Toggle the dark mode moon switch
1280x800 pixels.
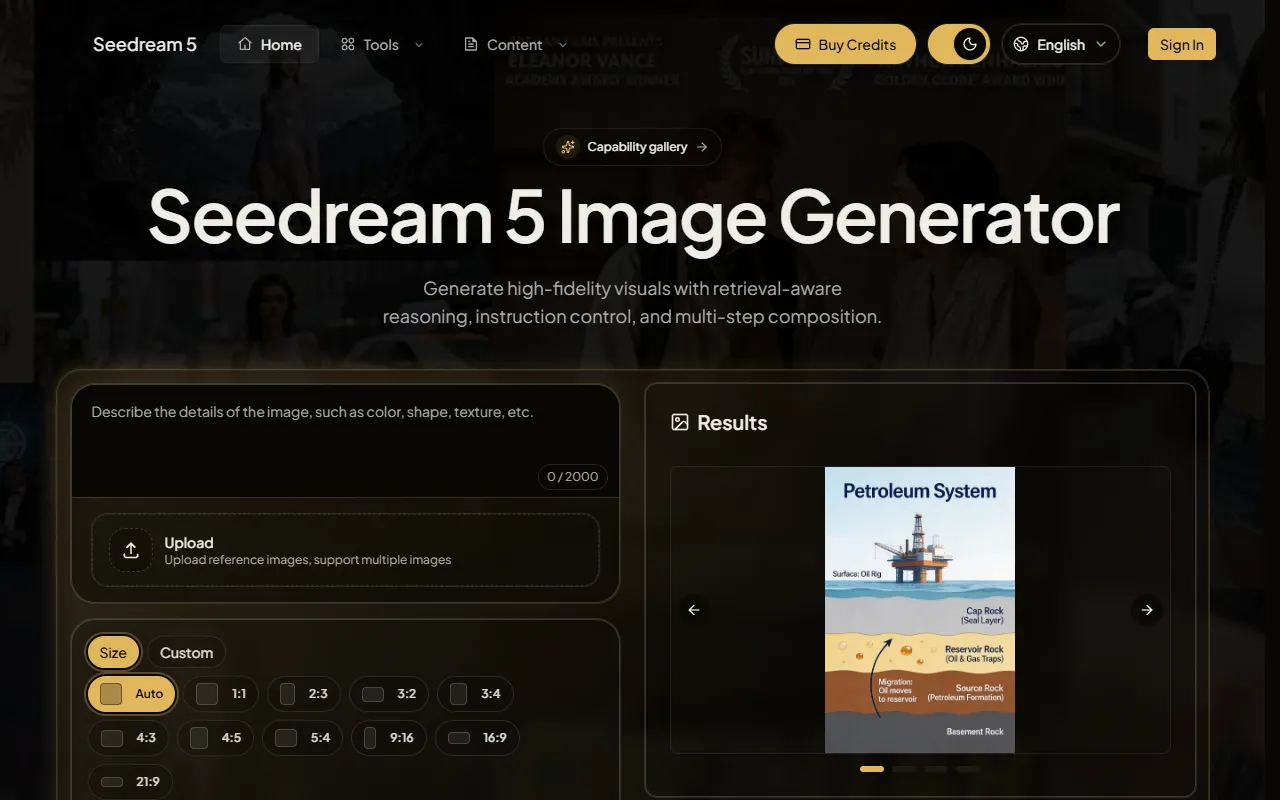coord(969,45)
